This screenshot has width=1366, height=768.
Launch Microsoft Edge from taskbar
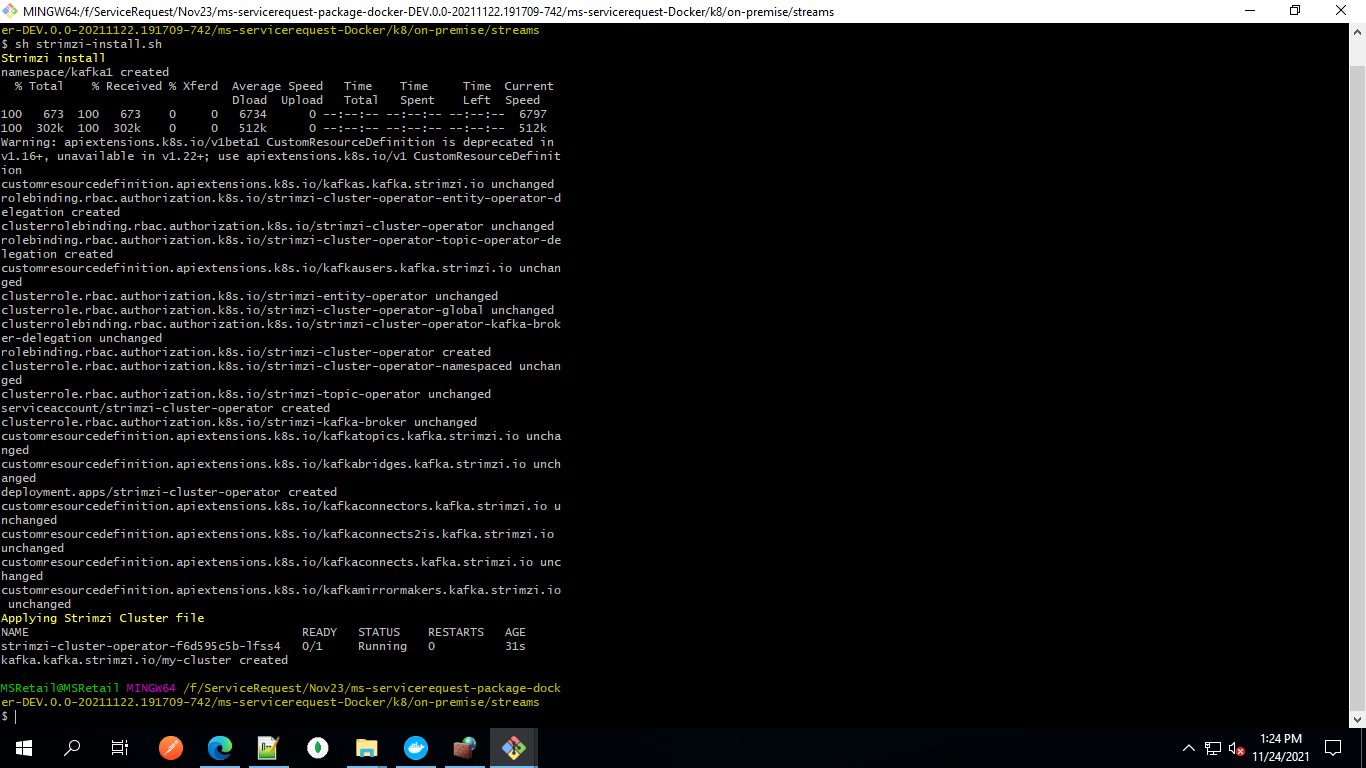click(x=220, y=747)
